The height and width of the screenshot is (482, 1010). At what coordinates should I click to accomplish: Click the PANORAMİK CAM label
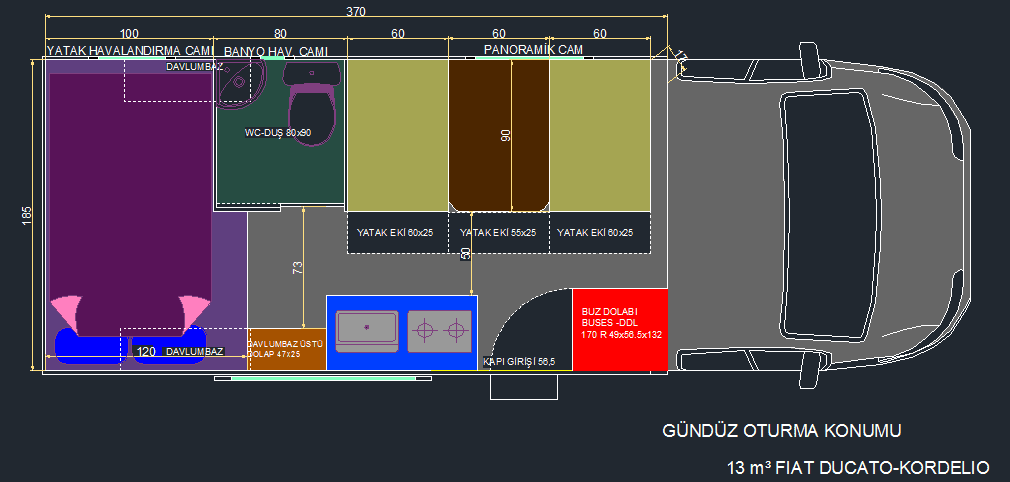click(533, 49)
